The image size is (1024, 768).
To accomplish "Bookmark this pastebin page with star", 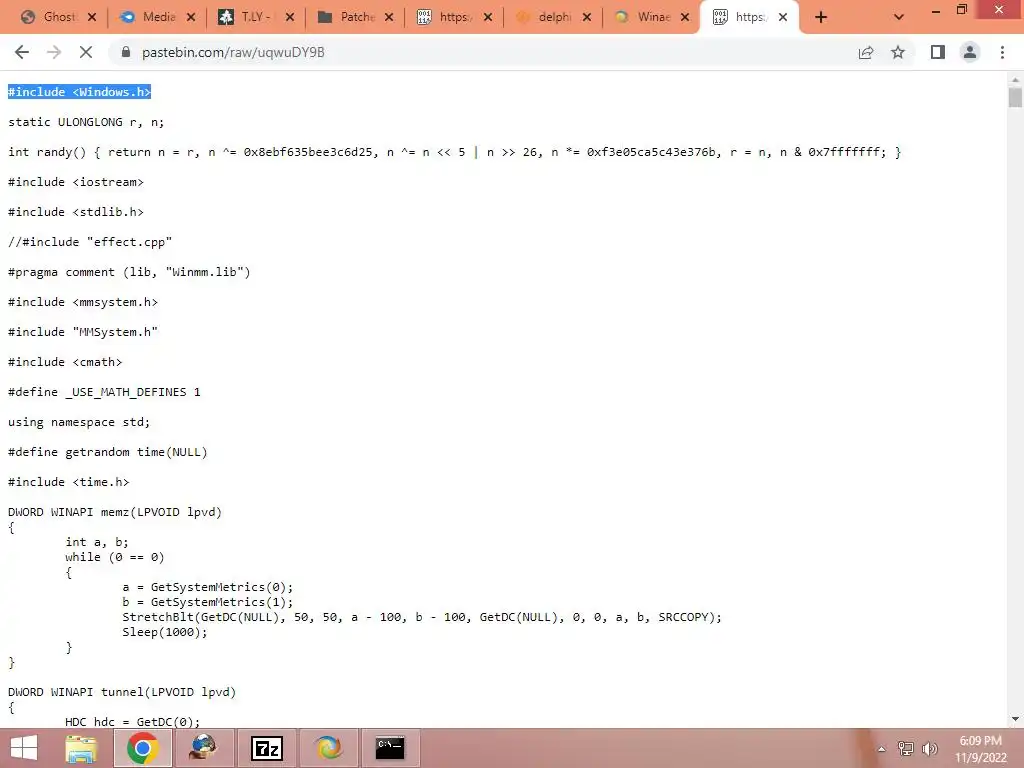I will coord(898,52).
